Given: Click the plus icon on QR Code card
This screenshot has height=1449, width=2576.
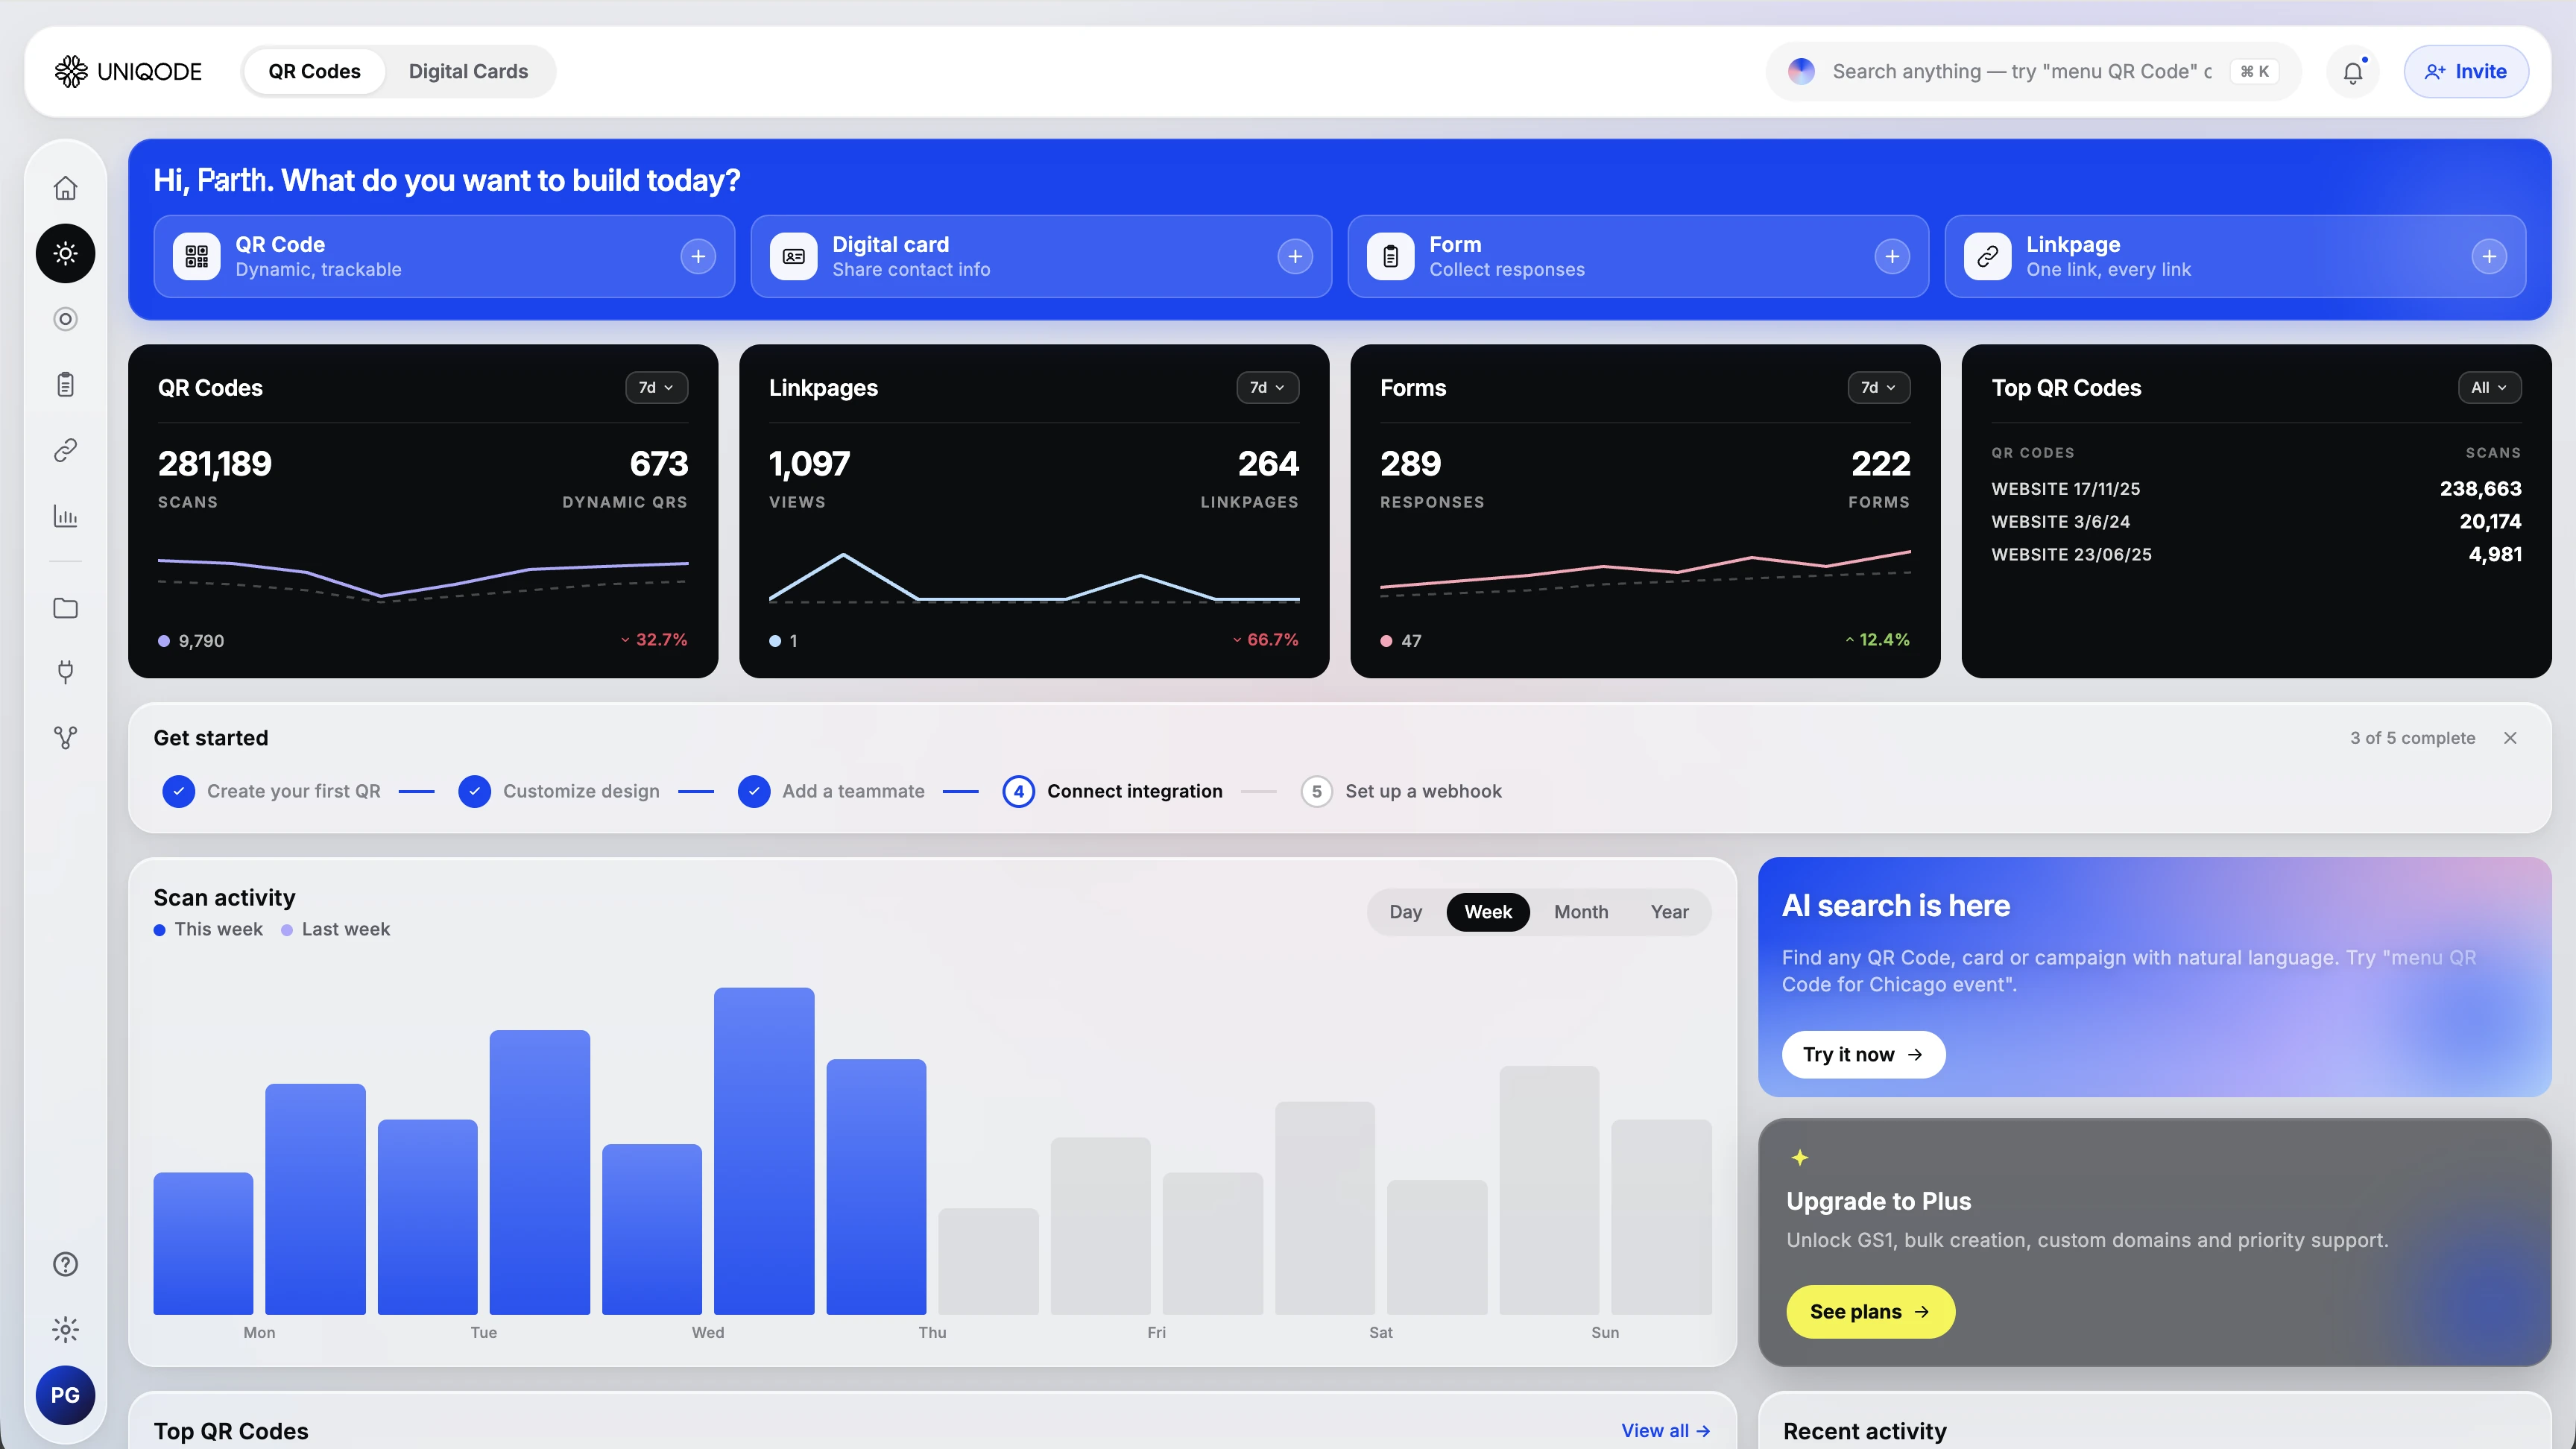Looking at the screenshot, I should pos(698,257).
